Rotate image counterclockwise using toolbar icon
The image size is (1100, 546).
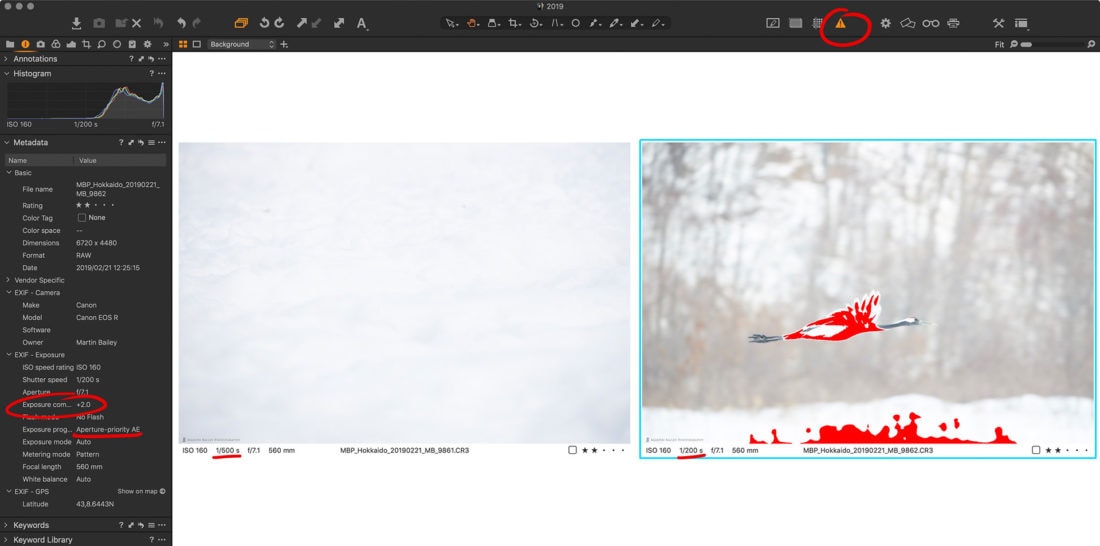pyautogui.click(x=264, y=23)
